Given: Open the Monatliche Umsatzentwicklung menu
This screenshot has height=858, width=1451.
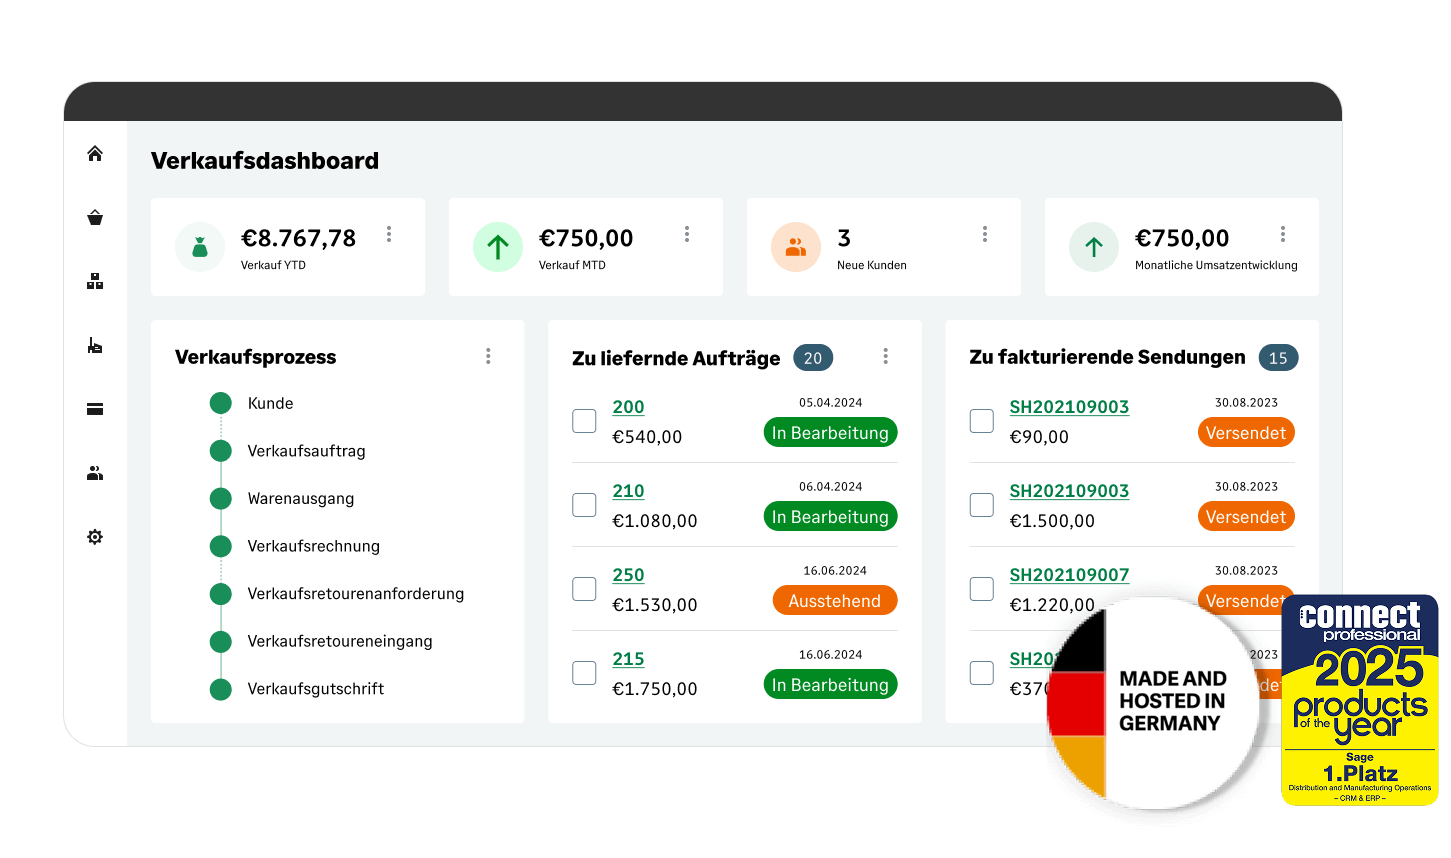Looking at the screenshot, I should (1283, 234).
